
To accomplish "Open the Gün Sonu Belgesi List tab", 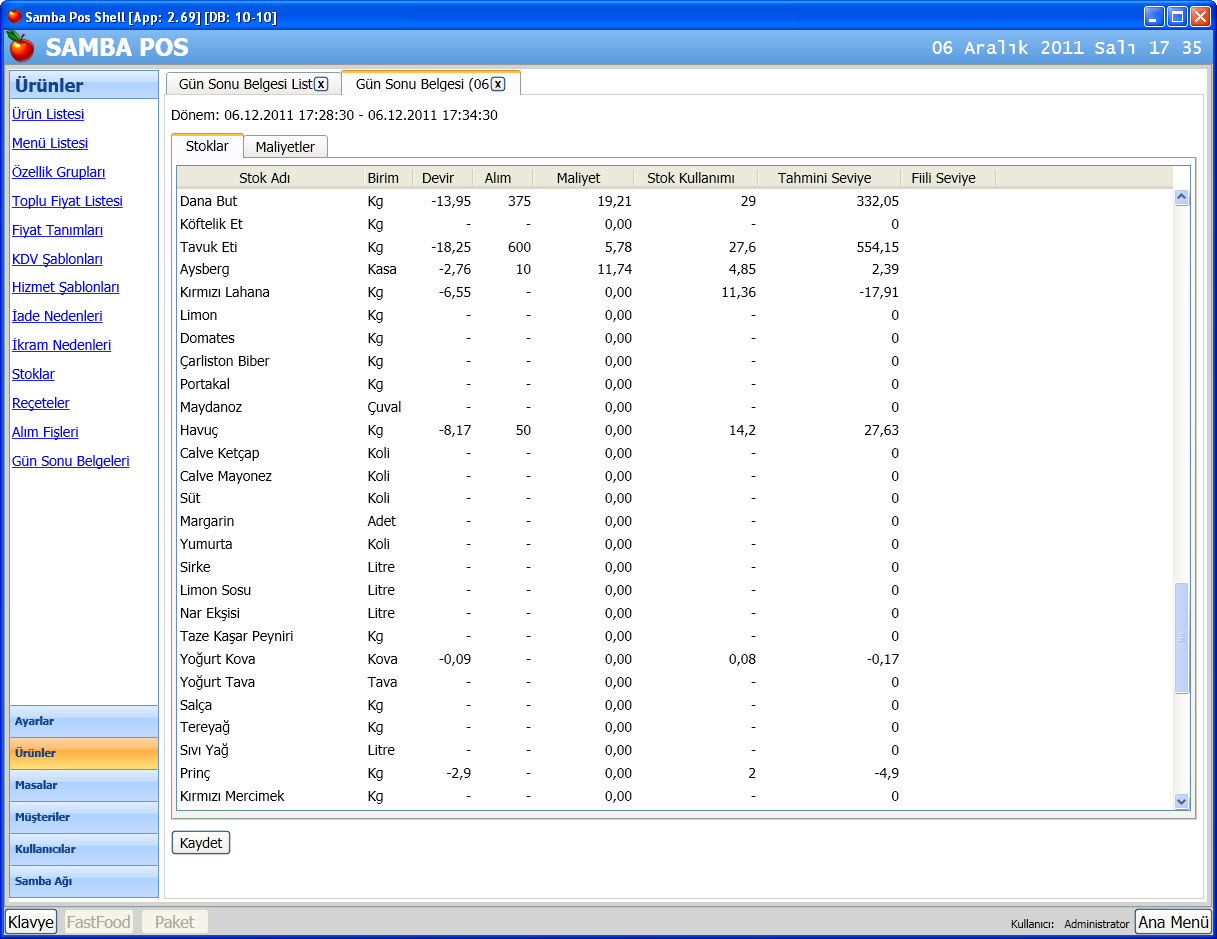I will point(246,85).
